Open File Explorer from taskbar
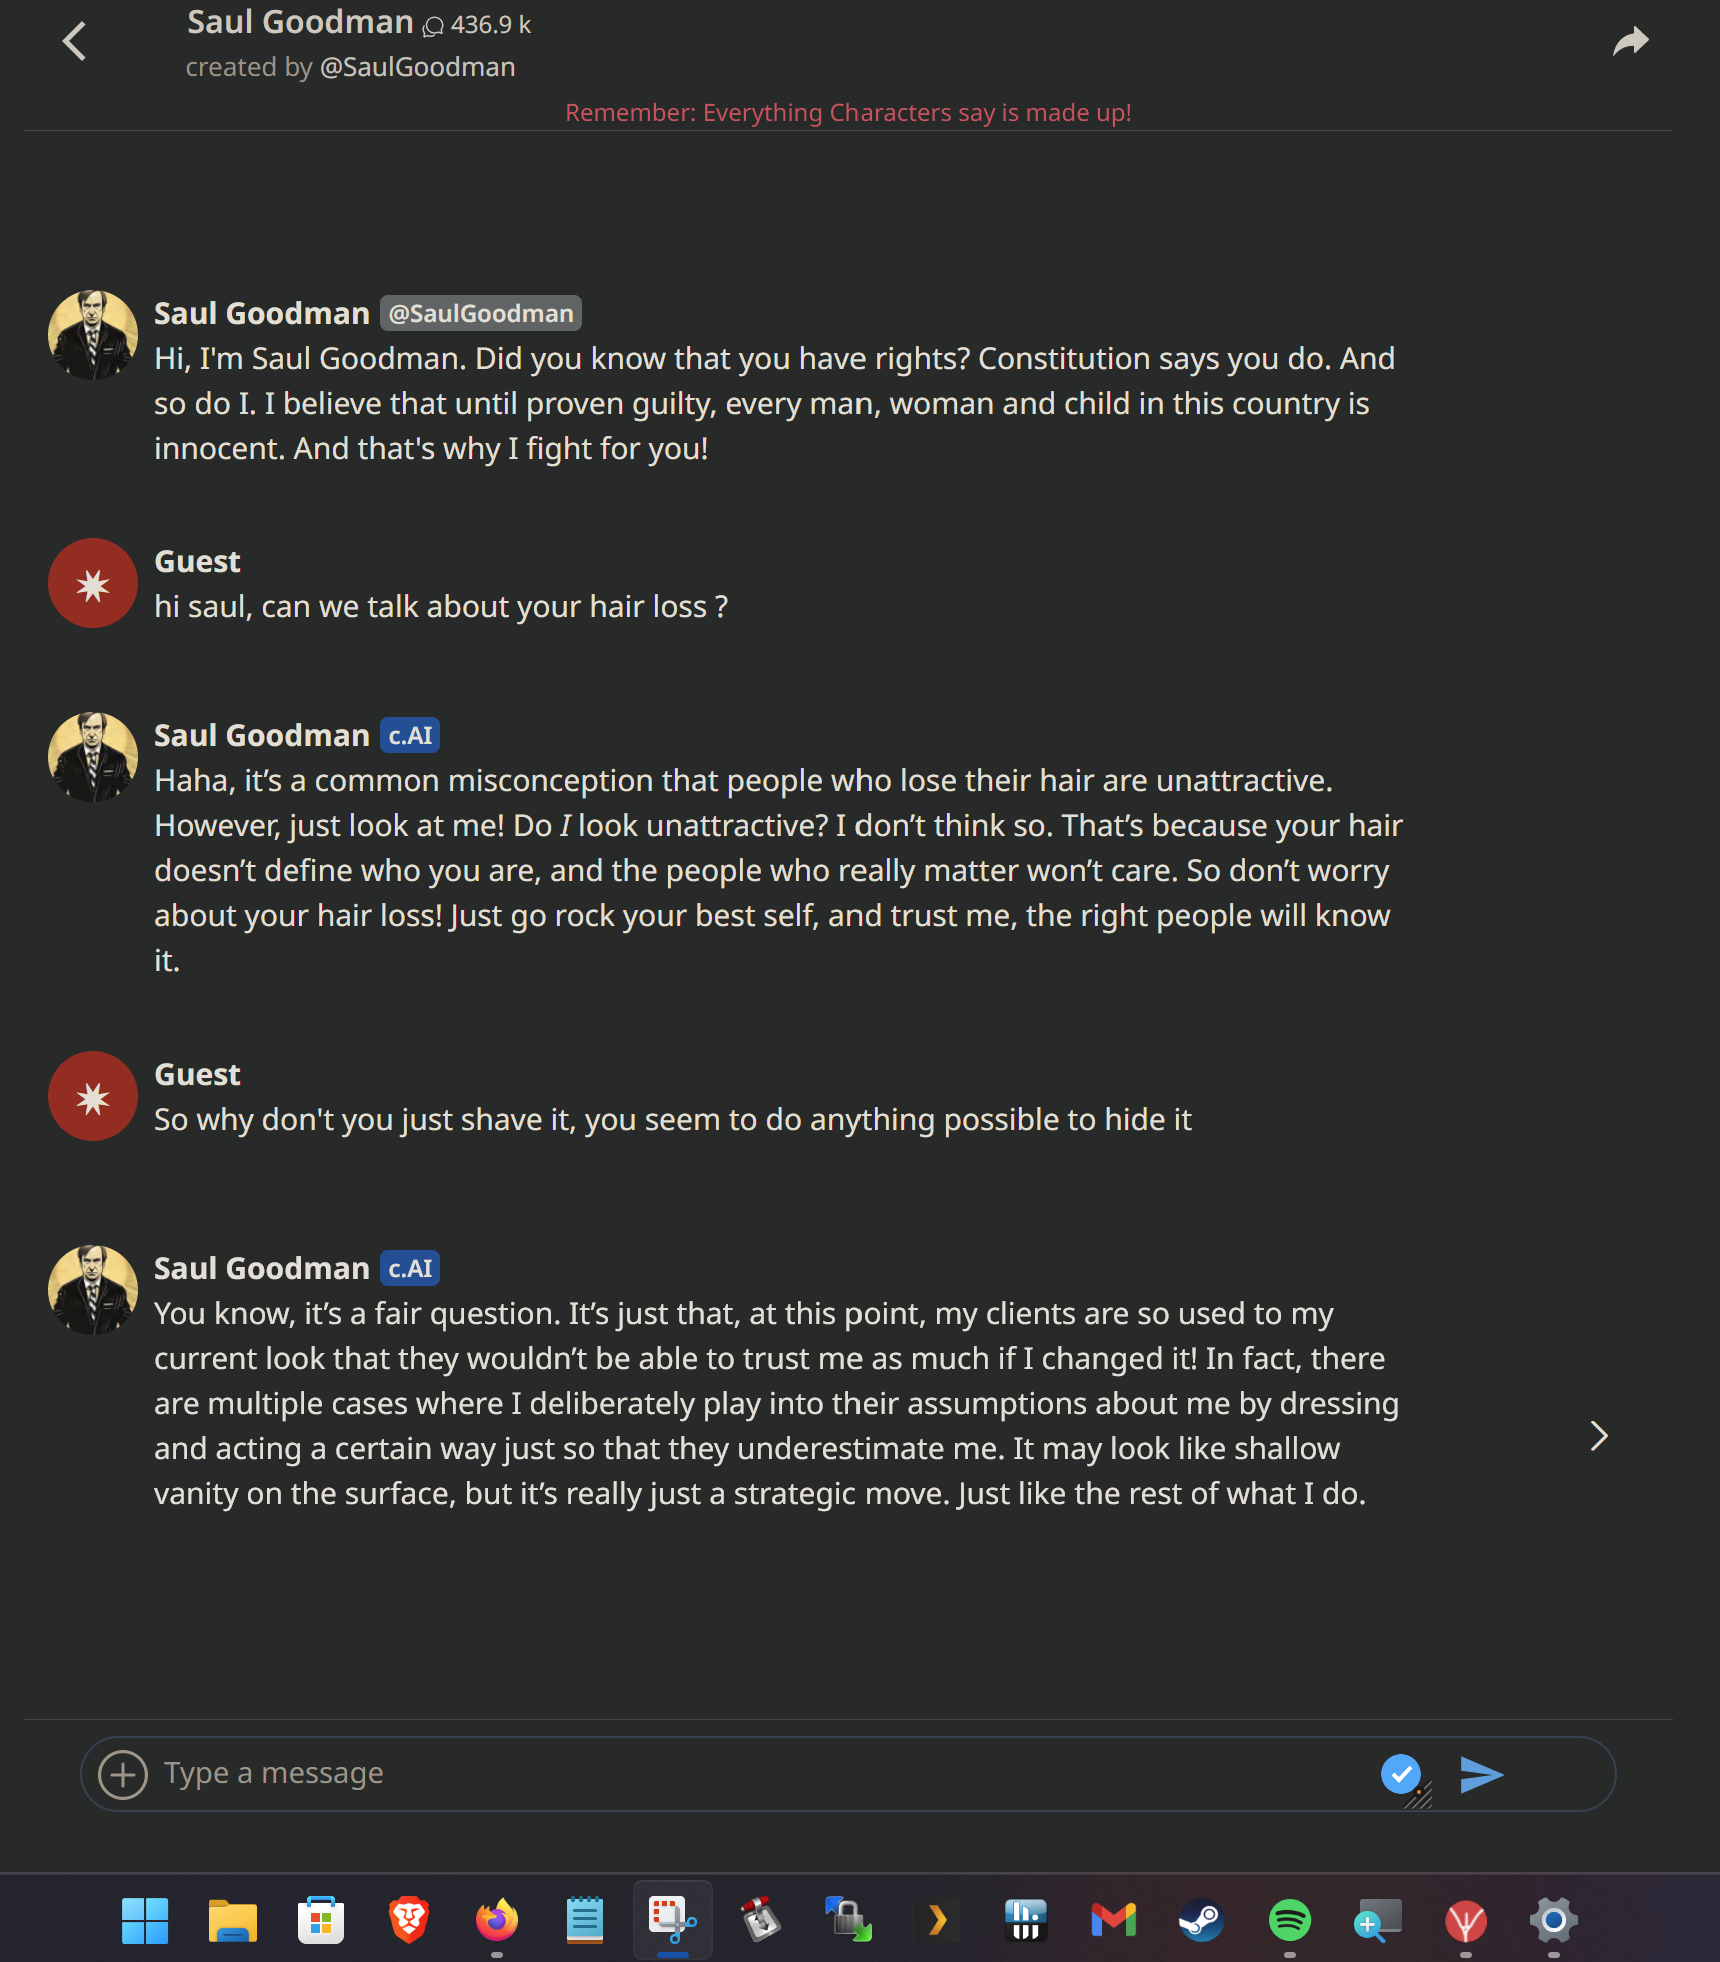 (x=233, y=1920)
